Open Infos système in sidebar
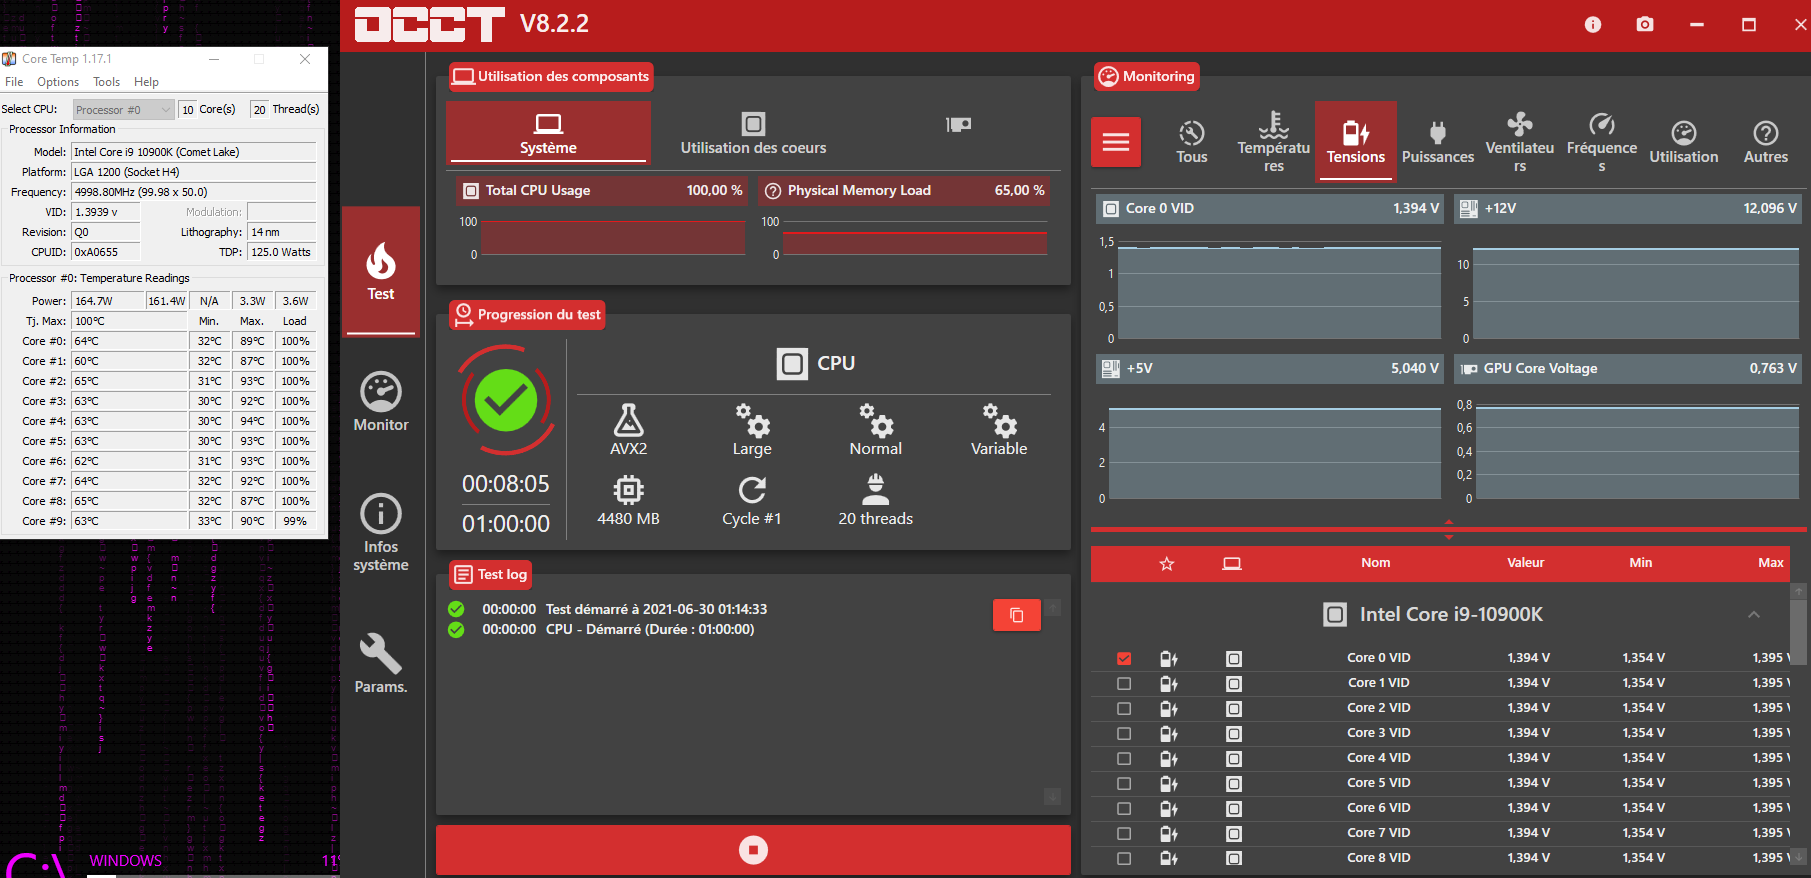1811x878 pixels. pyautogui.click(x=381, y=532)
